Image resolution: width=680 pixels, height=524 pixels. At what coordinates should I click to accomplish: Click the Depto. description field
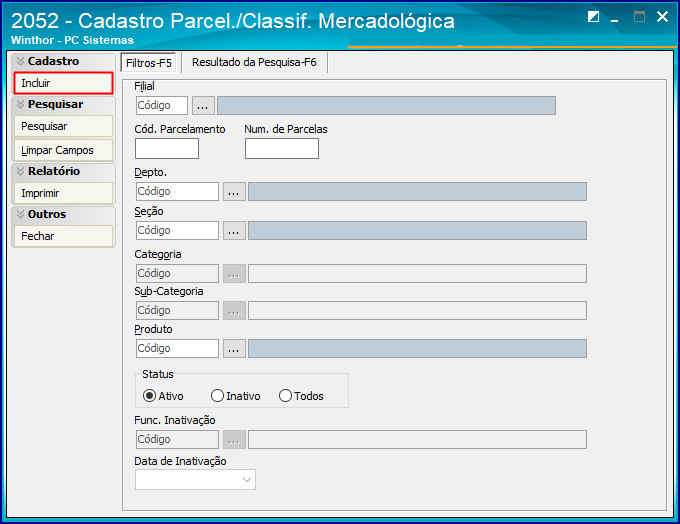[x=418, y=192]
